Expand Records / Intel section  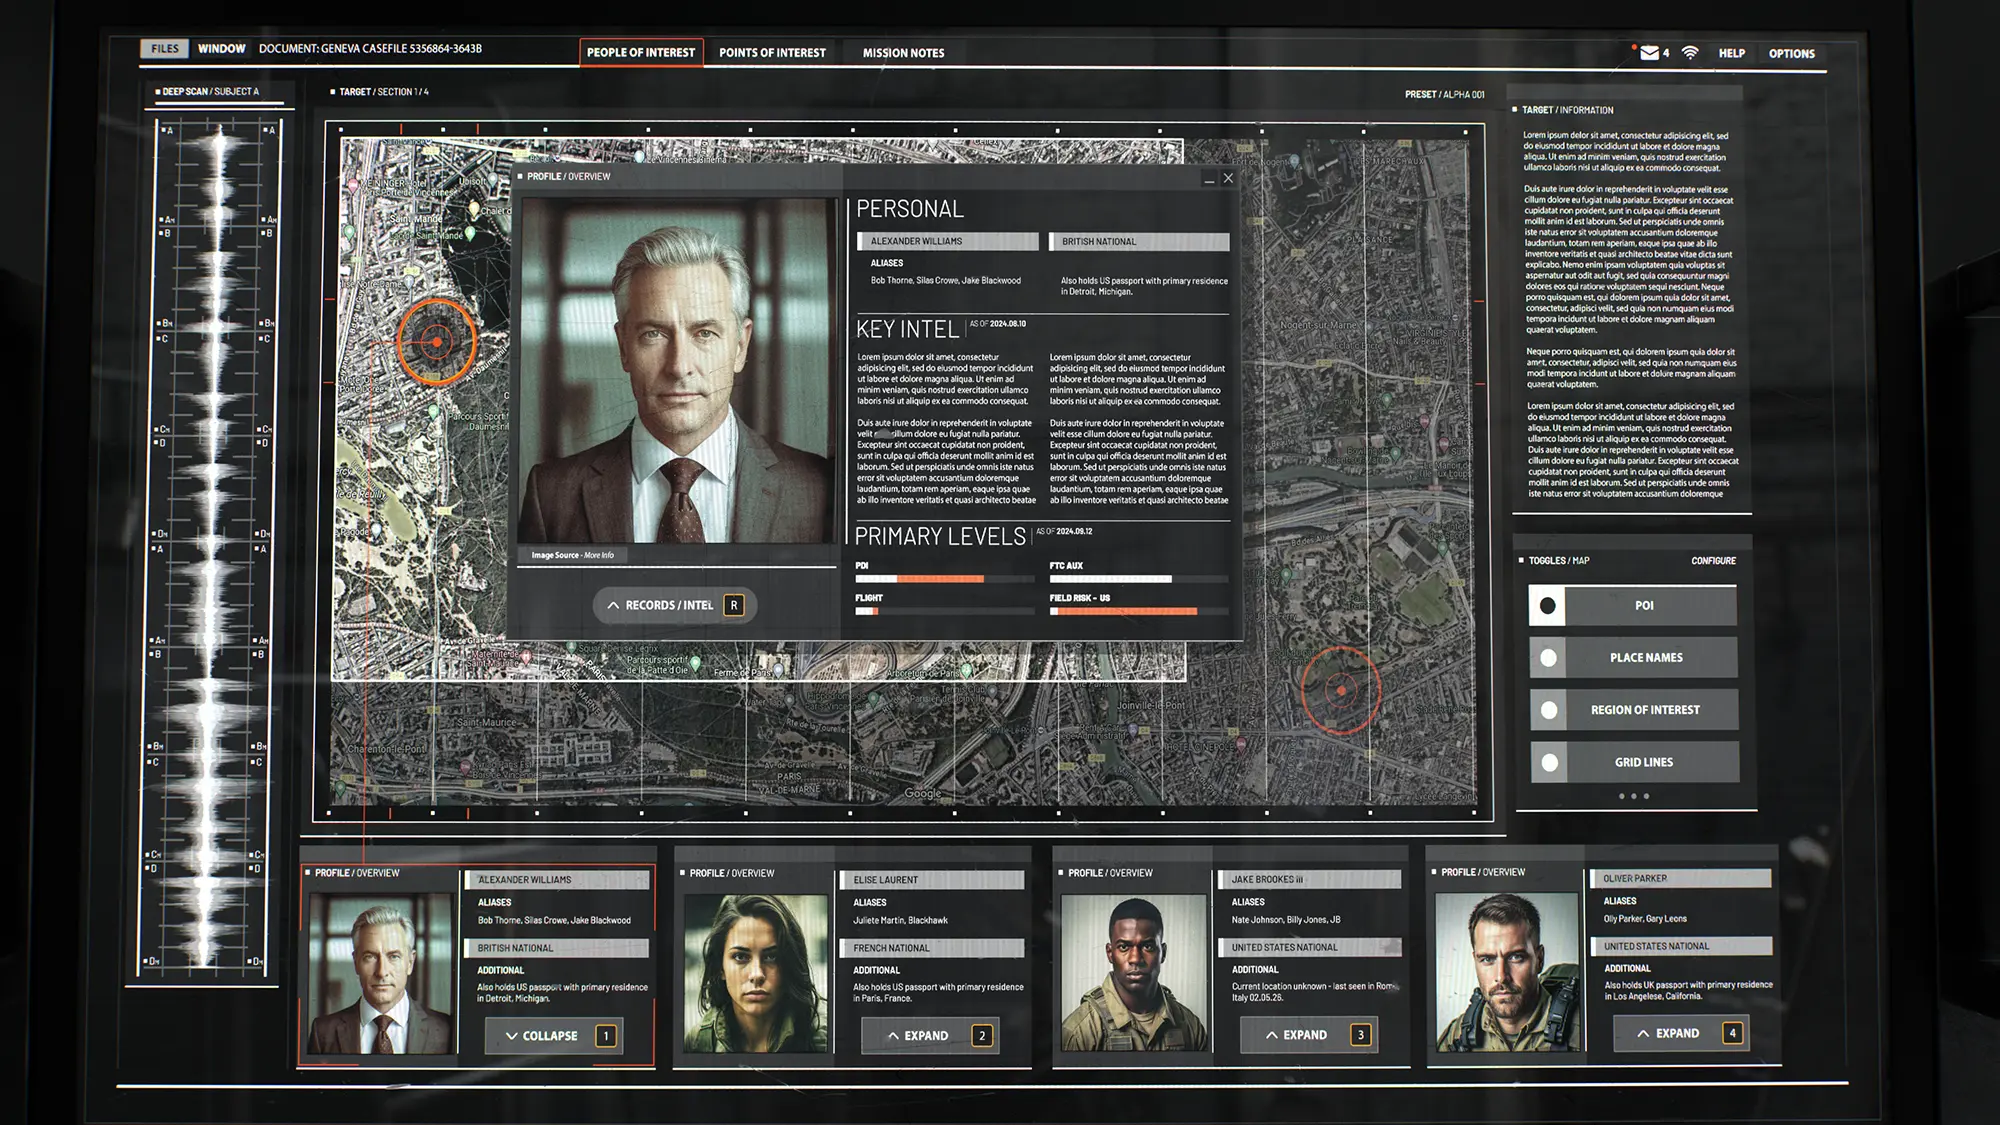coord(675,605)
